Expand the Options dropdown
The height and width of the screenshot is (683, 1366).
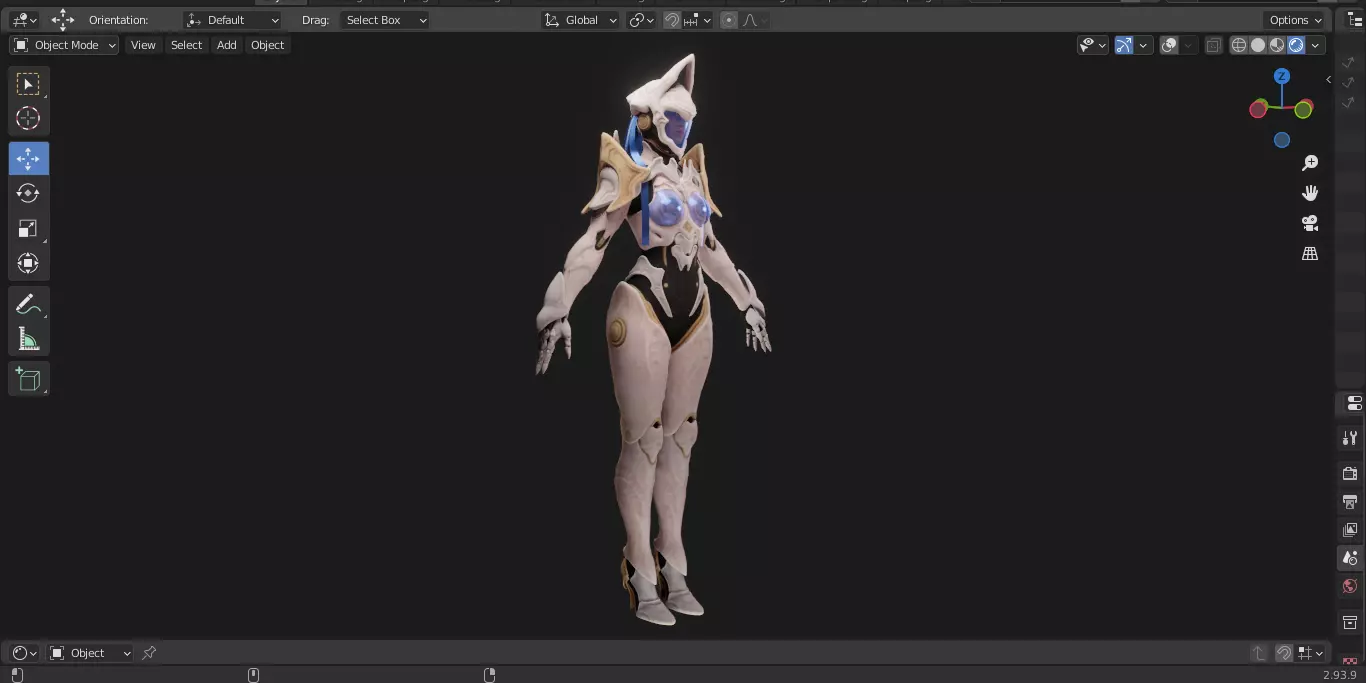[x=1295, y=20]
